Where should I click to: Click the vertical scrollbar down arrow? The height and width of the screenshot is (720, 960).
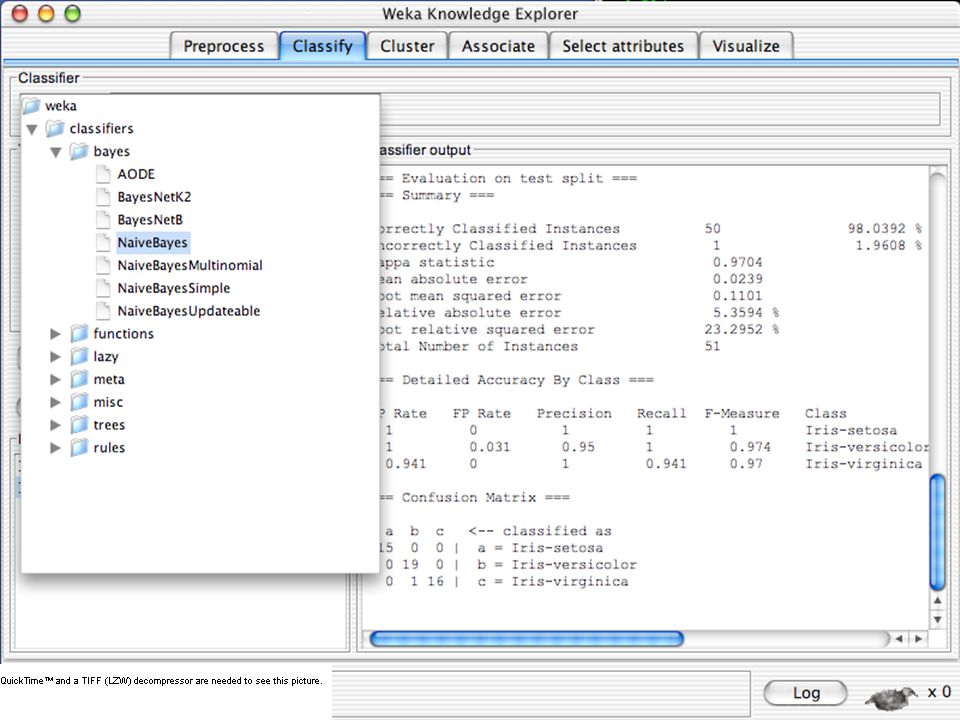937,620
